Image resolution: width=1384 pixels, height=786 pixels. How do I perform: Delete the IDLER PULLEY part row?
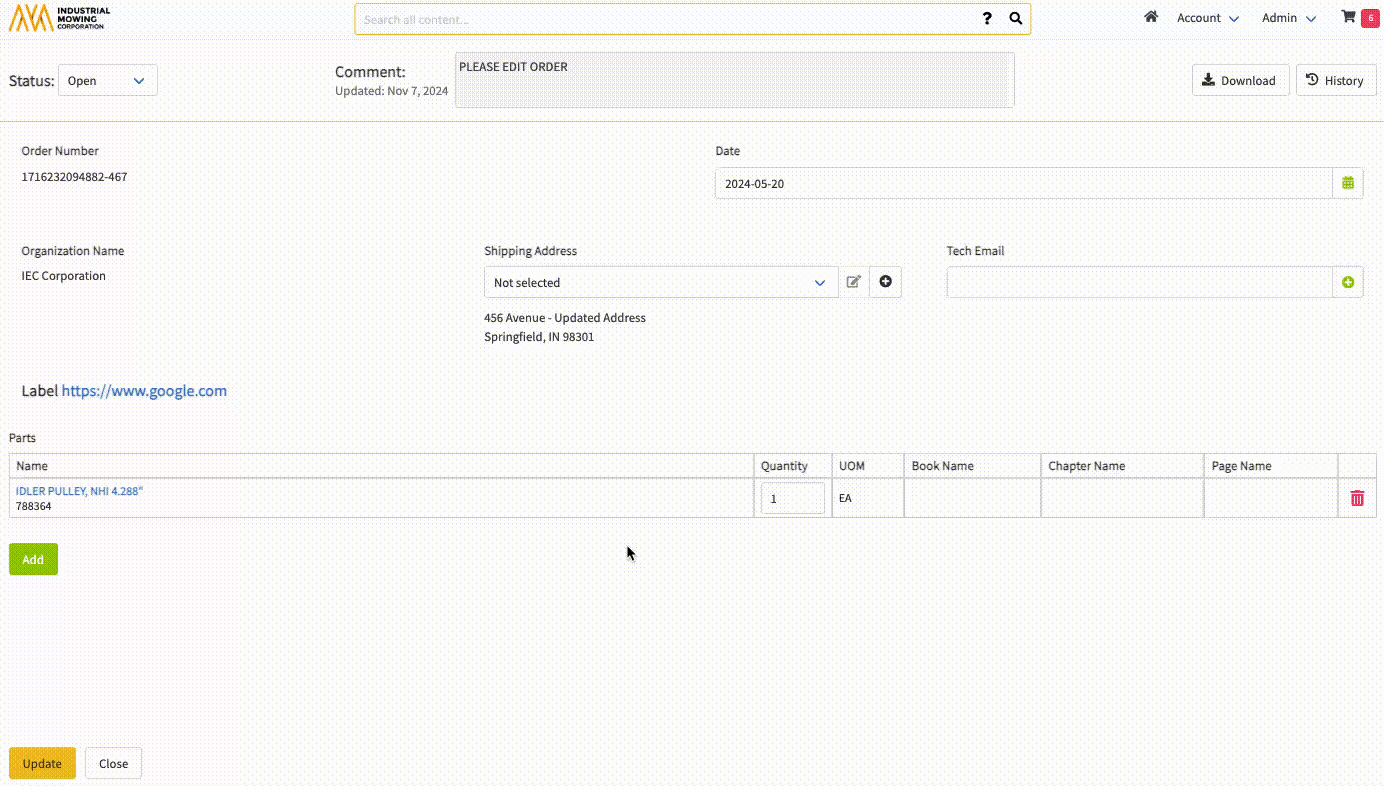[x=1357, y=498]
